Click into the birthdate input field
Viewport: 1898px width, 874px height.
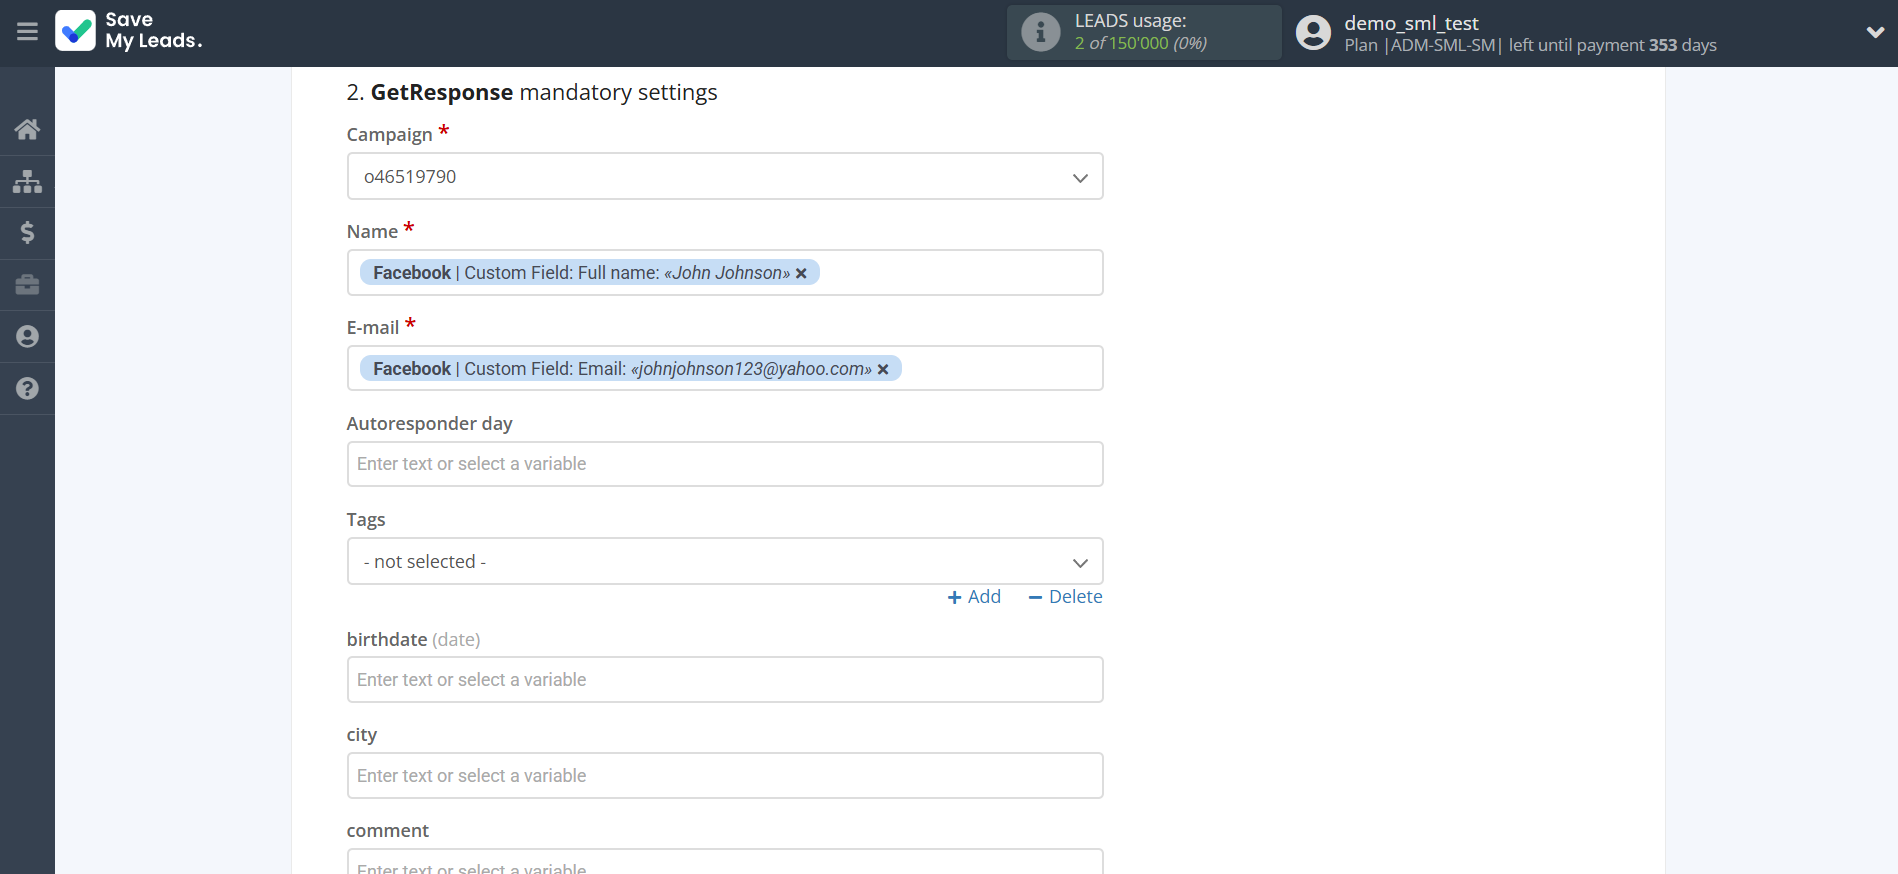[x=724, y=680]
